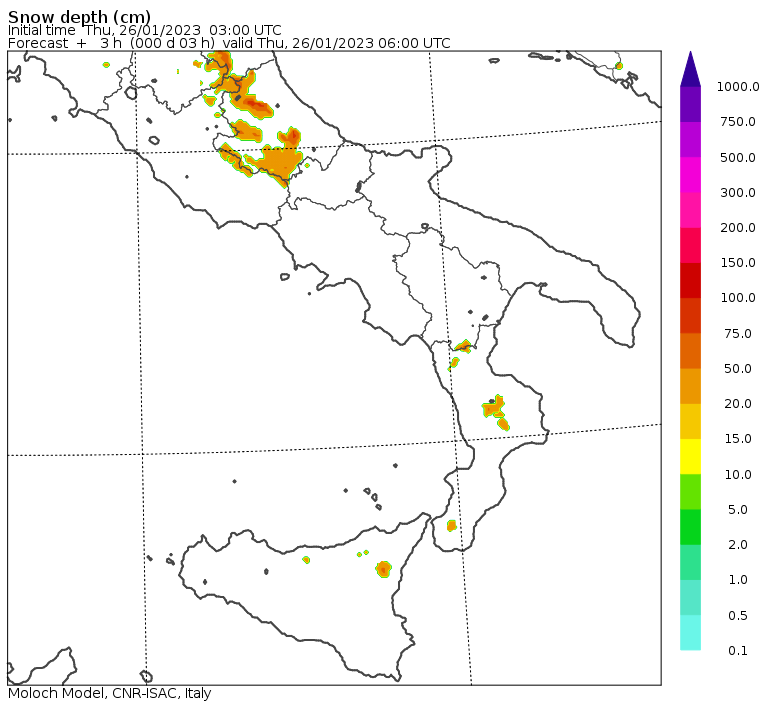Image resolution: width=760 pixels, height=707 pixels.
Task: Click the amber 20–50 cm legend band
Action: (x=690, y=386)
